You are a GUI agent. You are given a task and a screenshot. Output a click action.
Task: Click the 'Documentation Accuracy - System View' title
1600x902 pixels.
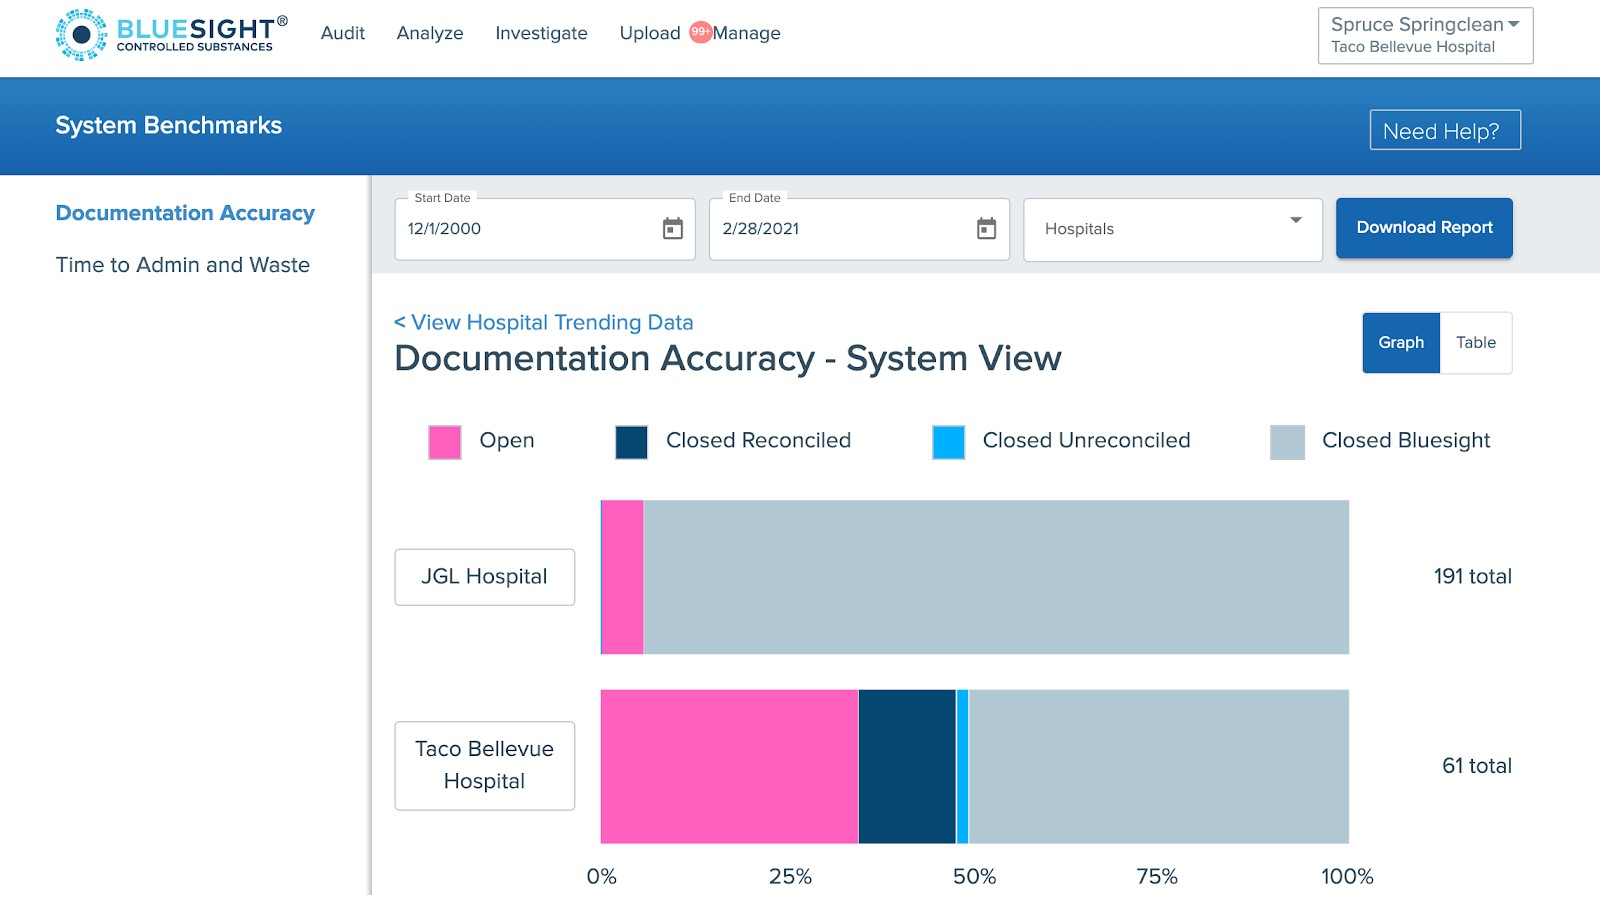point(728,358)
